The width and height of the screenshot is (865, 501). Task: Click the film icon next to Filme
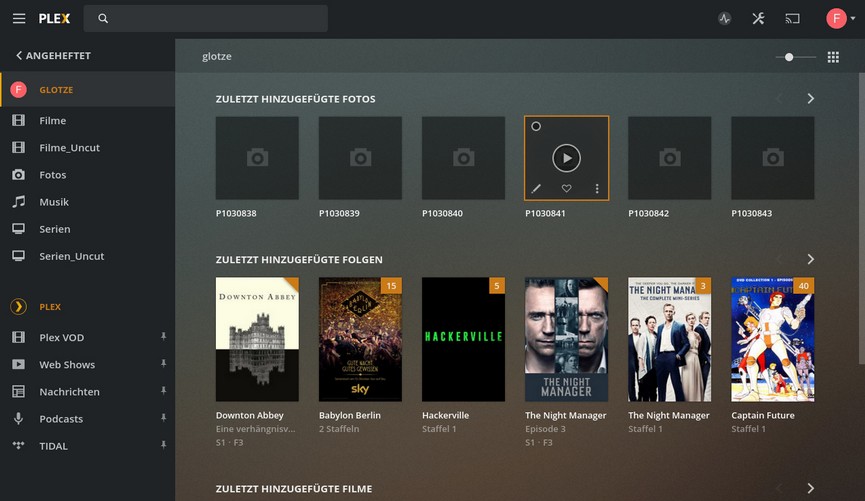[18, 120]
